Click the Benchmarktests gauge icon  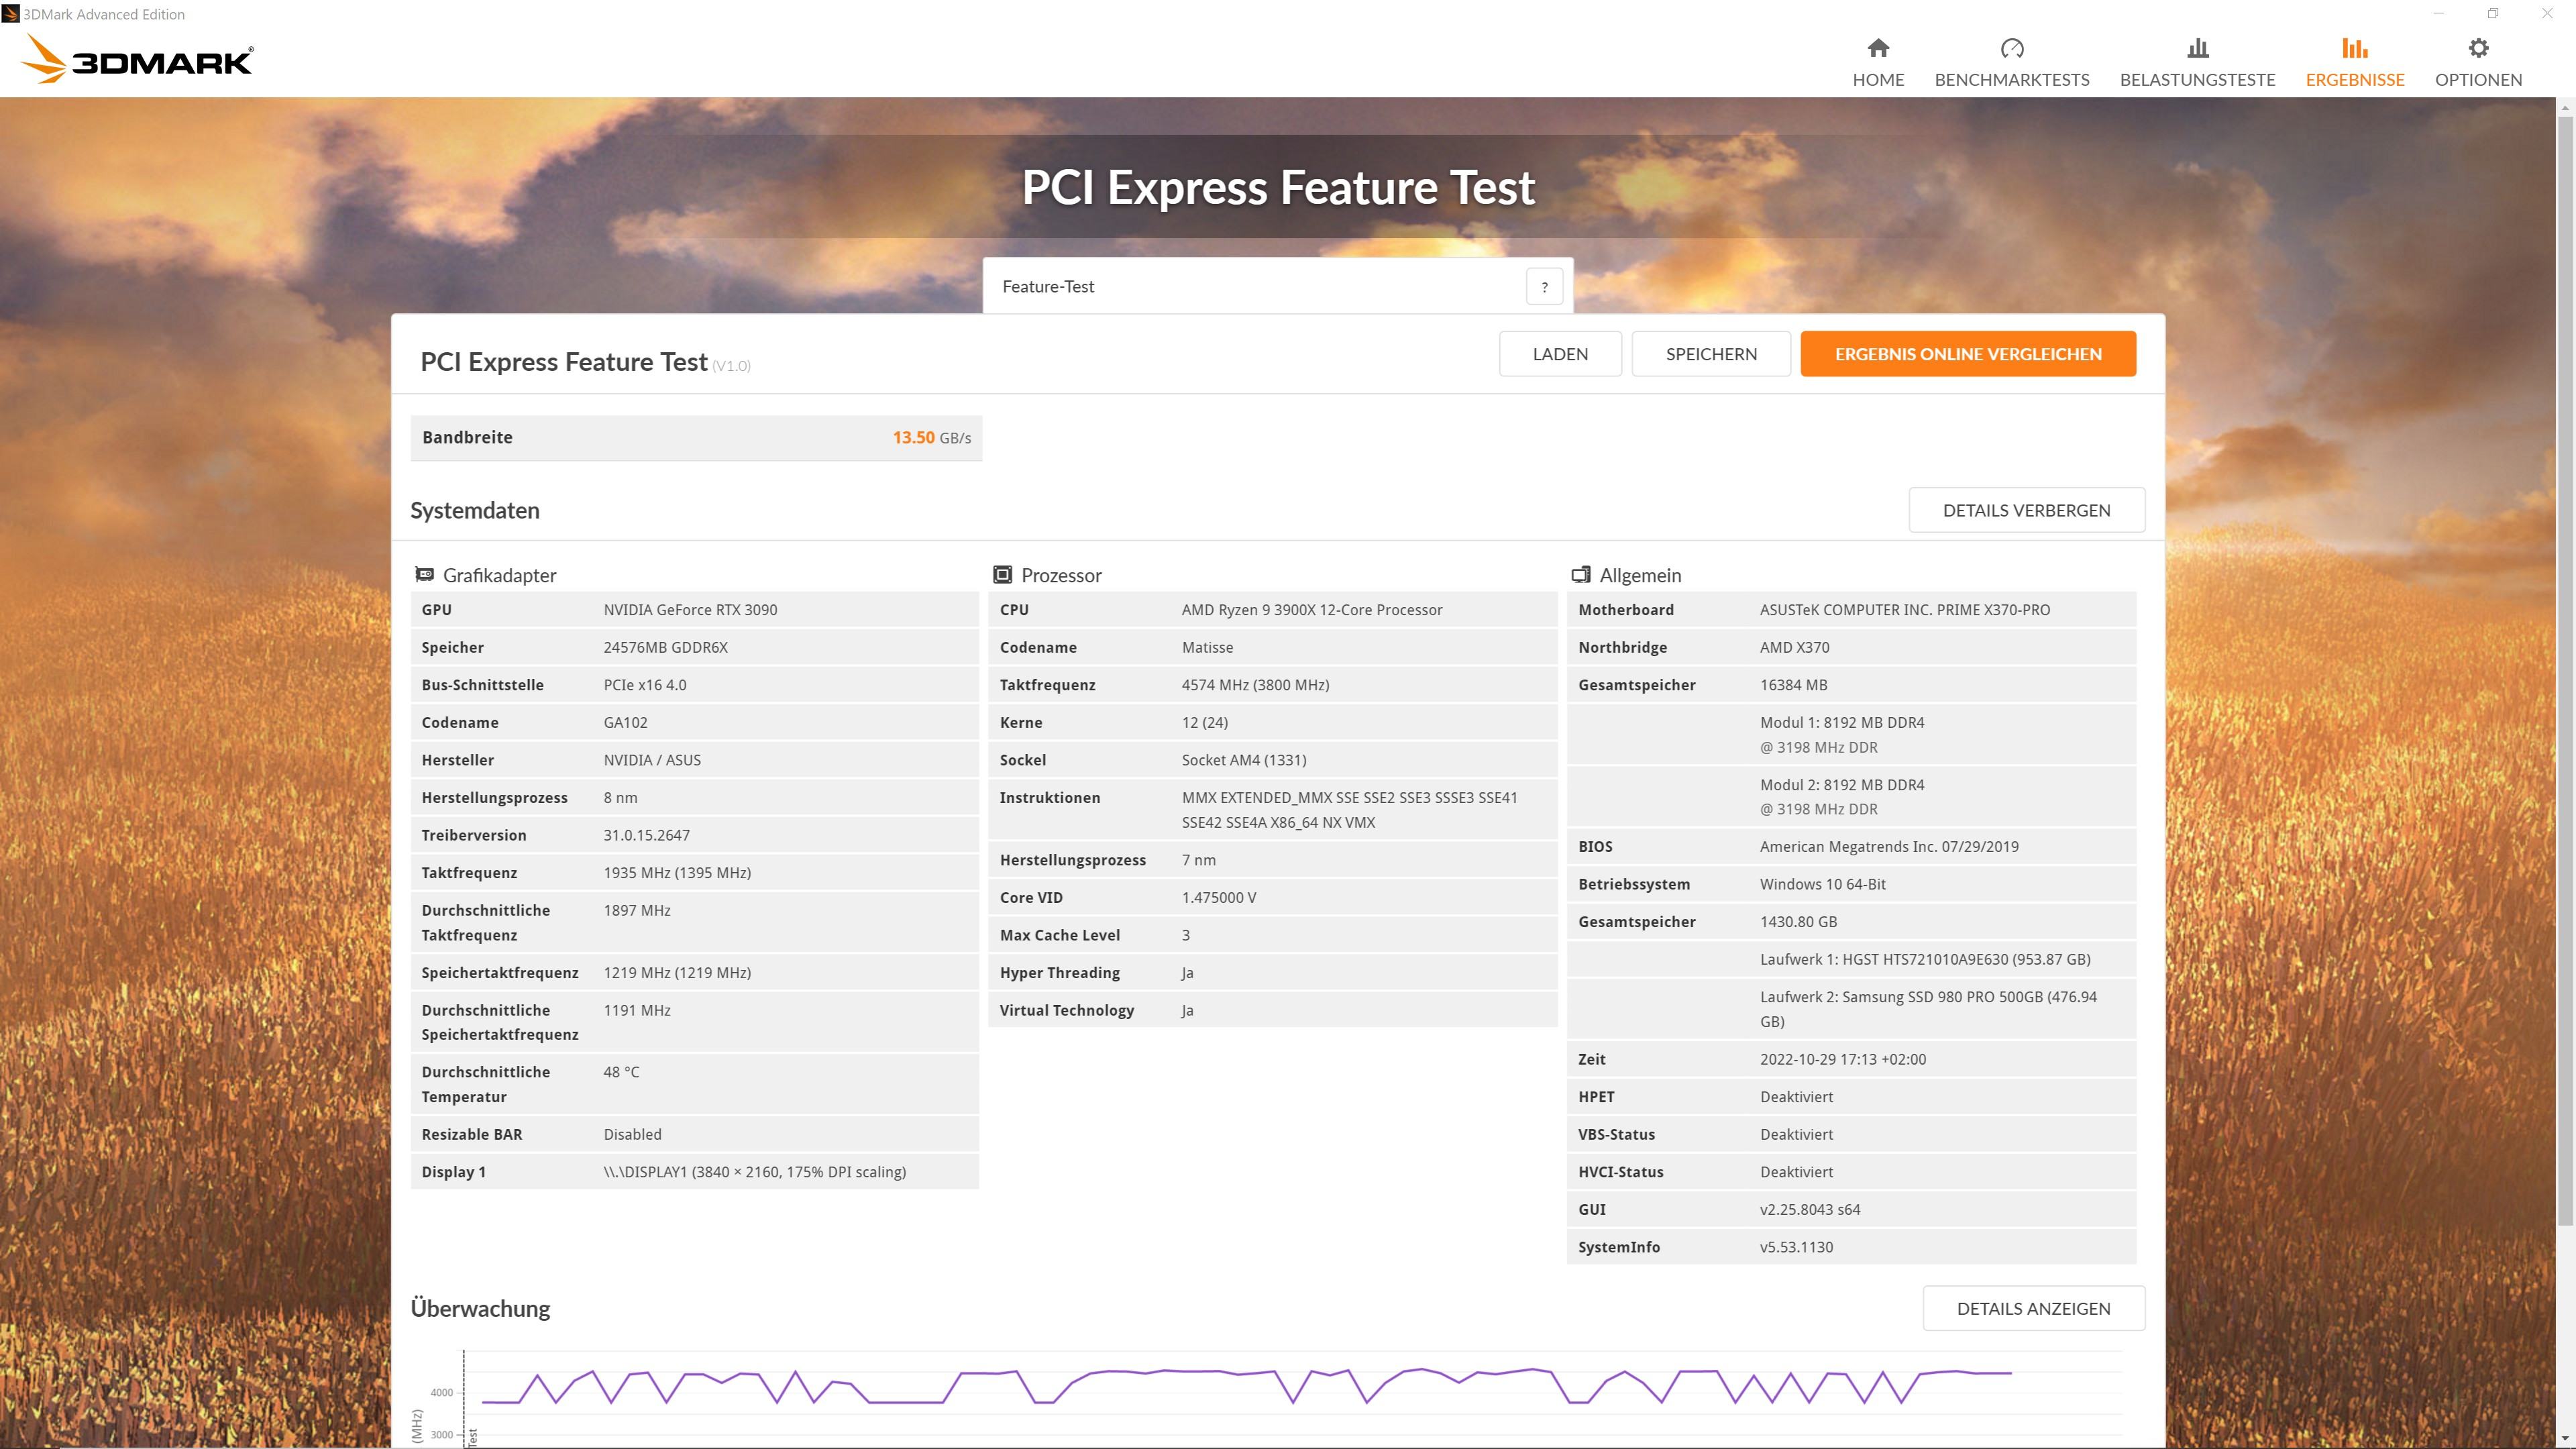click(2012, 48)
